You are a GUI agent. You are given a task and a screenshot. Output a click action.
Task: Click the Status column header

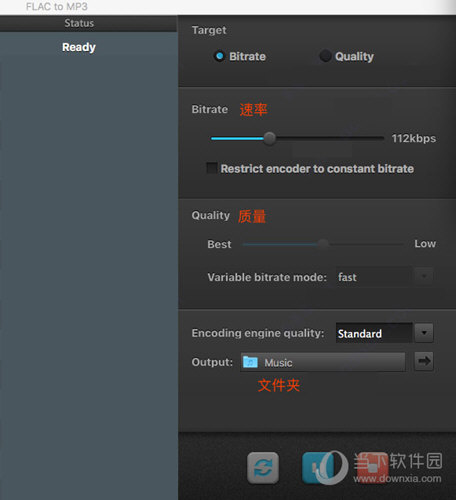(x=79, y=23)
